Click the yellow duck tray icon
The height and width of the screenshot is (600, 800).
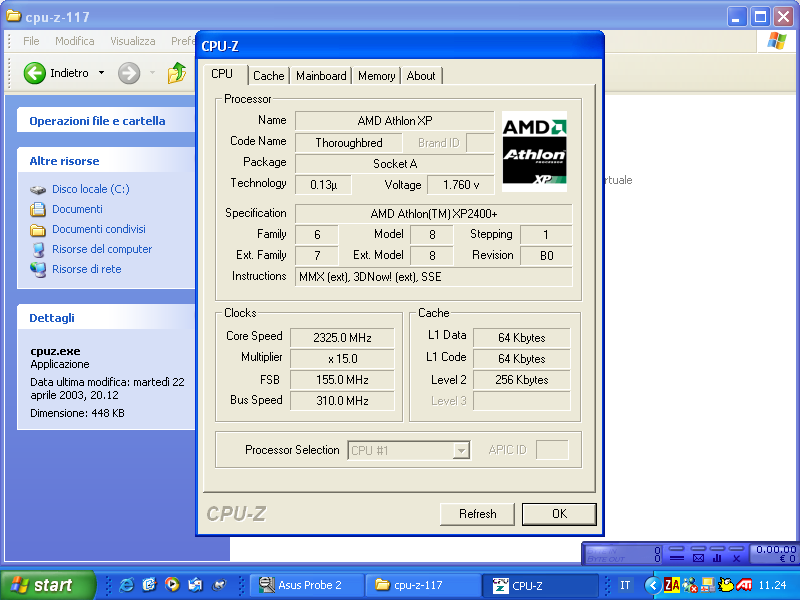[x=726, y=585]
